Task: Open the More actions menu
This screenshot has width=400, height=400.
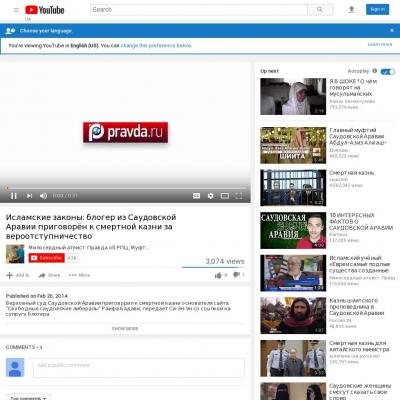Action: (x=80, y=275)
